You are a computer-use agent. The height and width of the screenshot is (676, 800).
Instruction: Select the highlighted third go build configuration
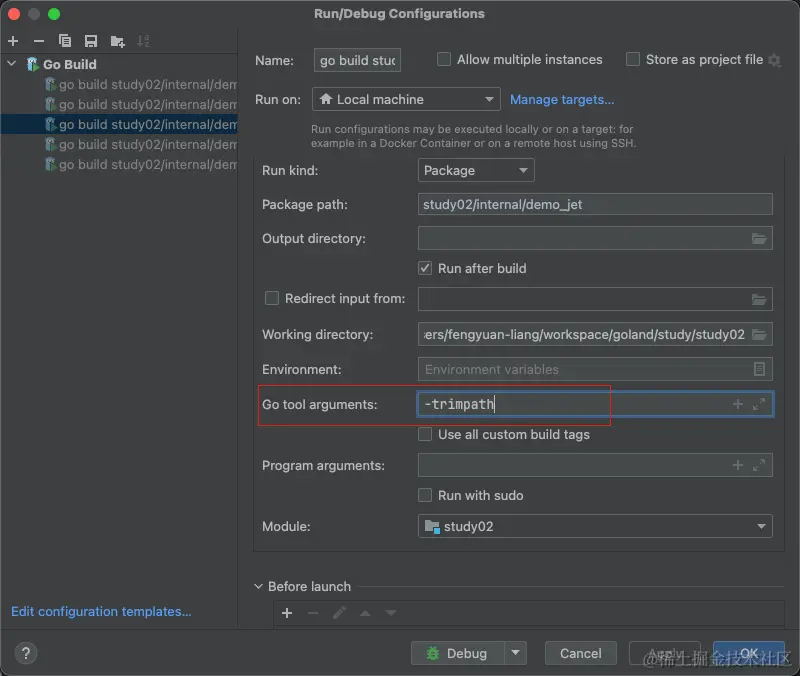point(119,124)
